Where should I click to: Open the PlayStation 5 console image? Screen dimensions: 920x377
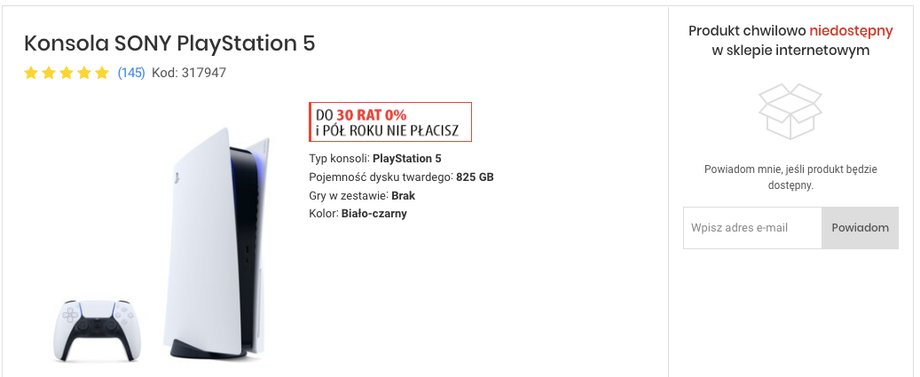(x=217, y=242)
